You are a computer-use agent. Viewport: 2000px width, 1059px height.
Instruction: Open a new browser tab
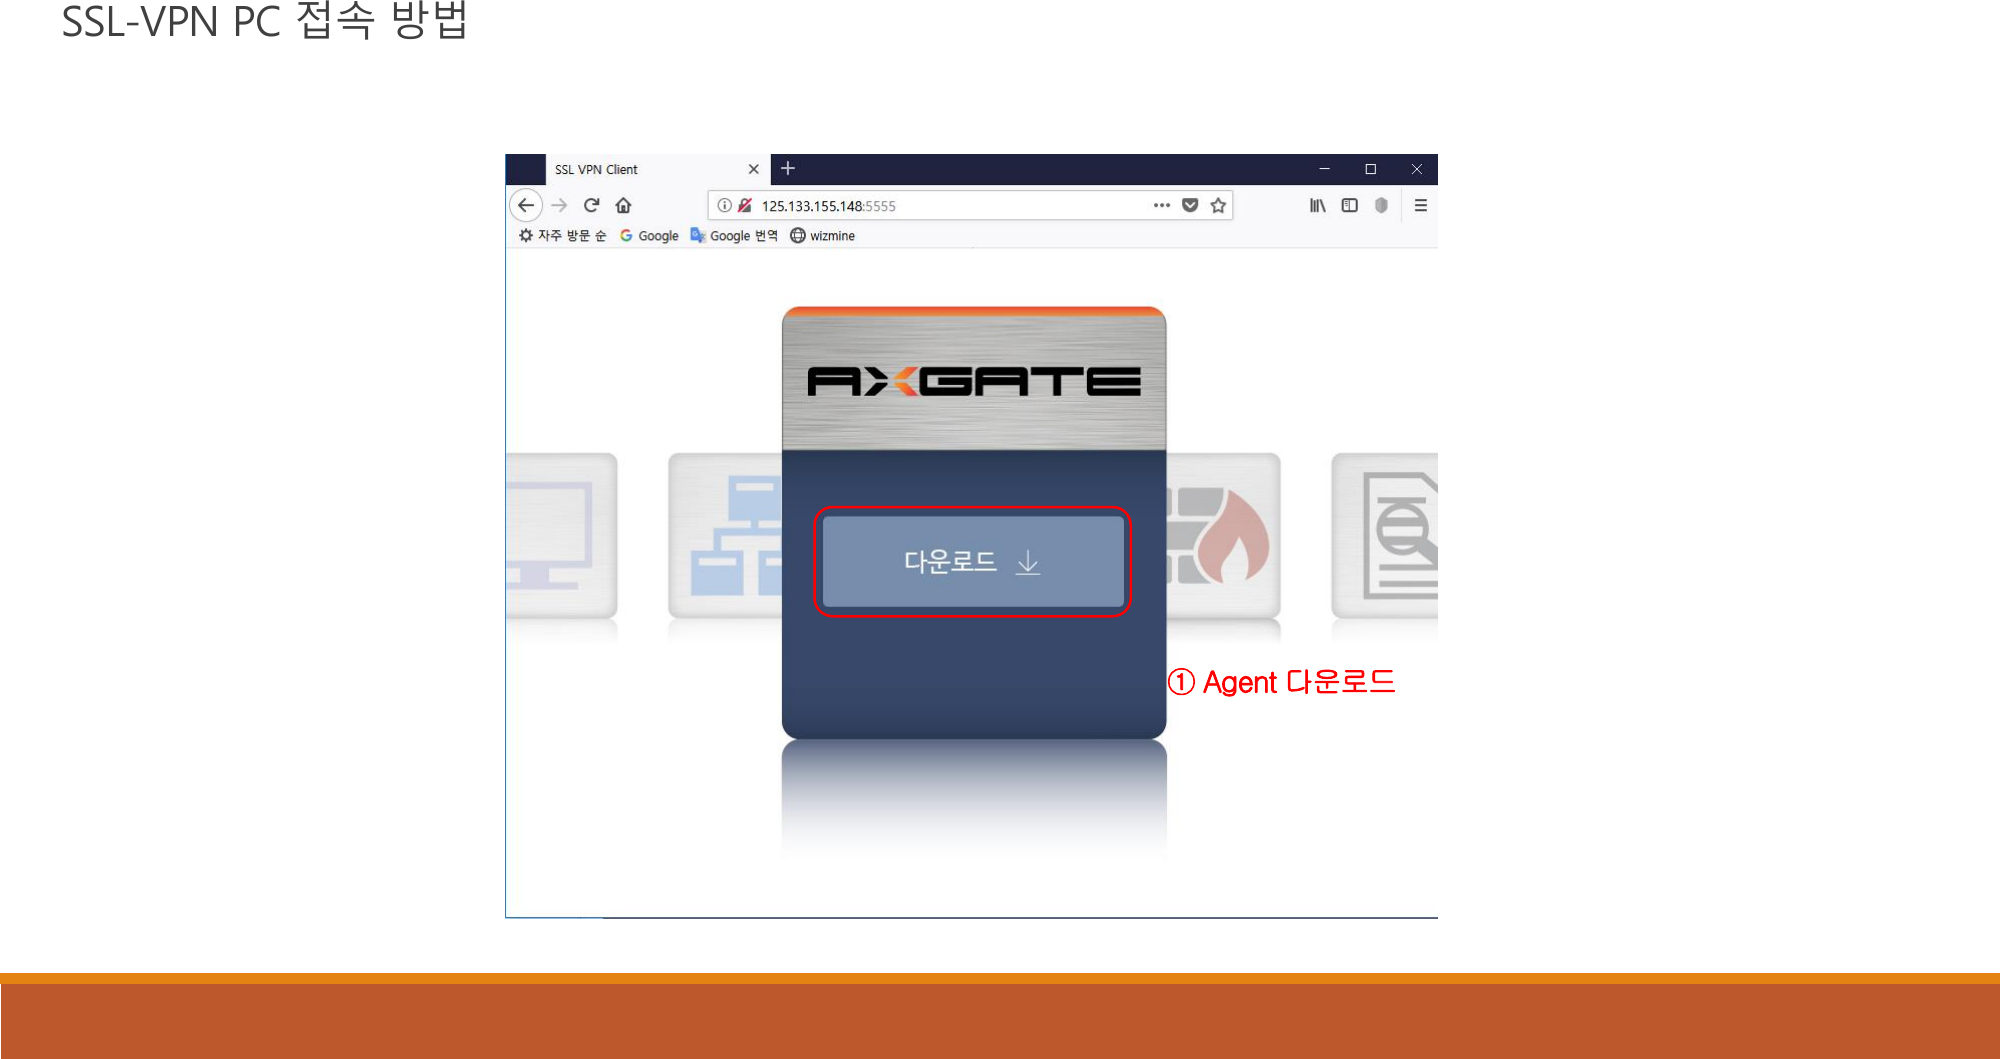(788, 169)
